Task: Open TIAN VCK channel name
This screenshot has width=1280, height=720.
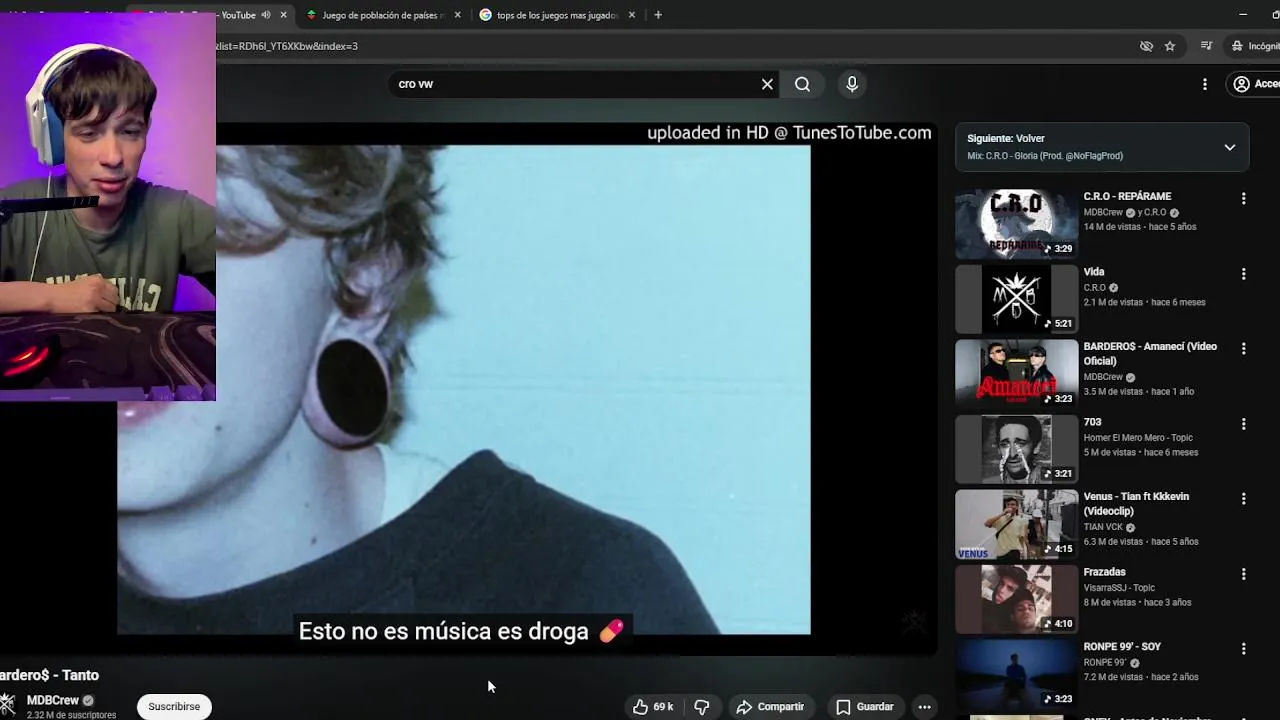Action: (1103, 527)
